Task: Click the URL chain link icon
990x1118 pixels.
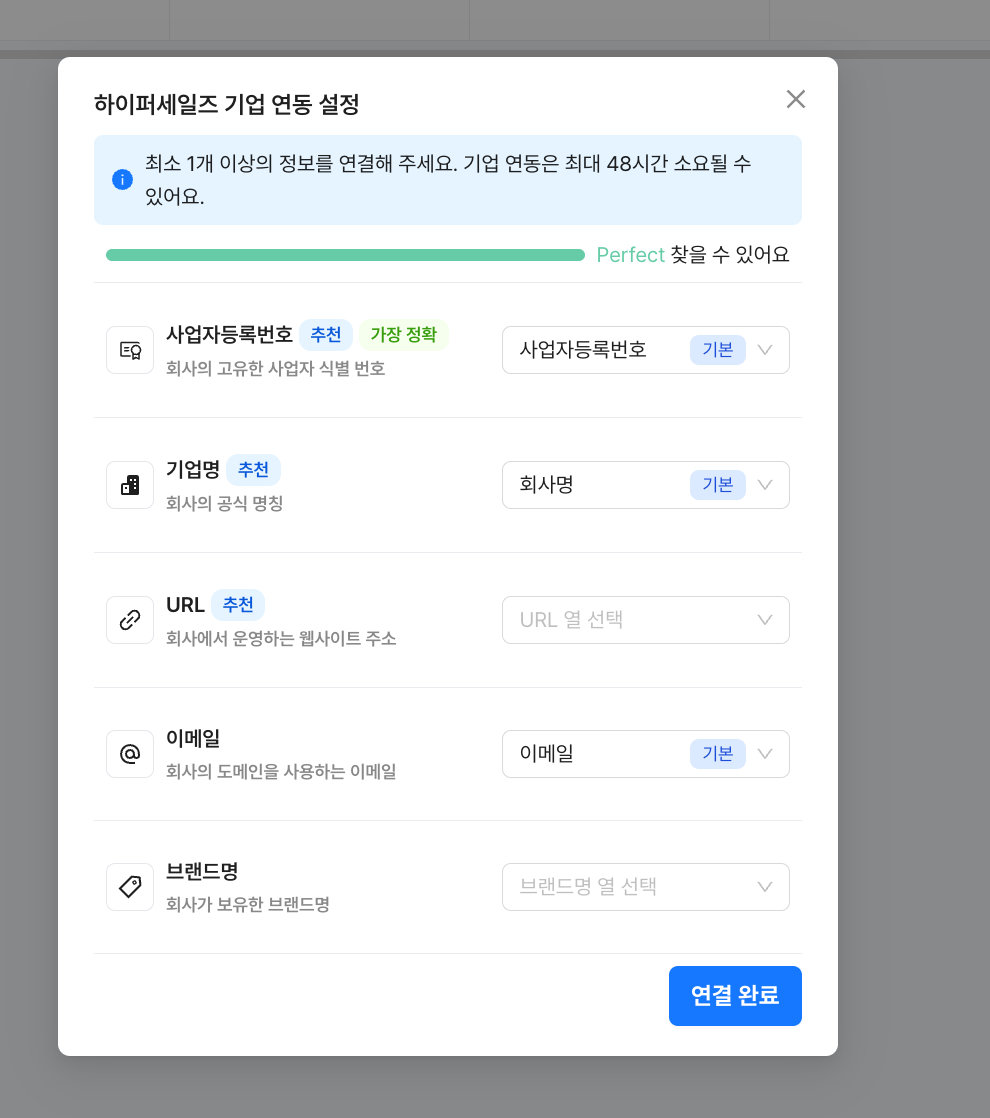Action: [130, 620]
